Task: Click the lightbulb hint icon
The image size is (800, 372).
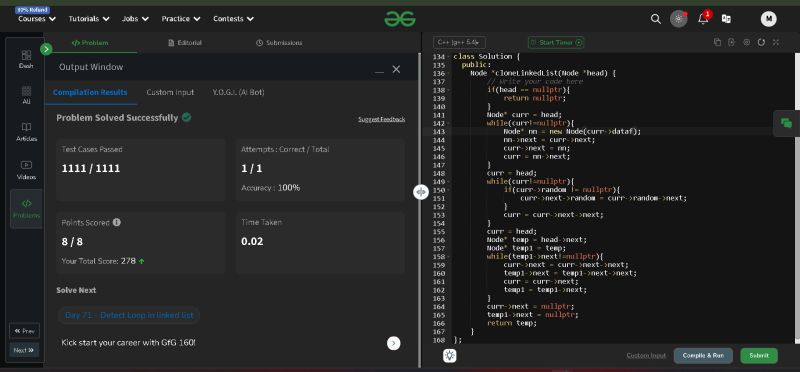Action: (x=449, y=356)
